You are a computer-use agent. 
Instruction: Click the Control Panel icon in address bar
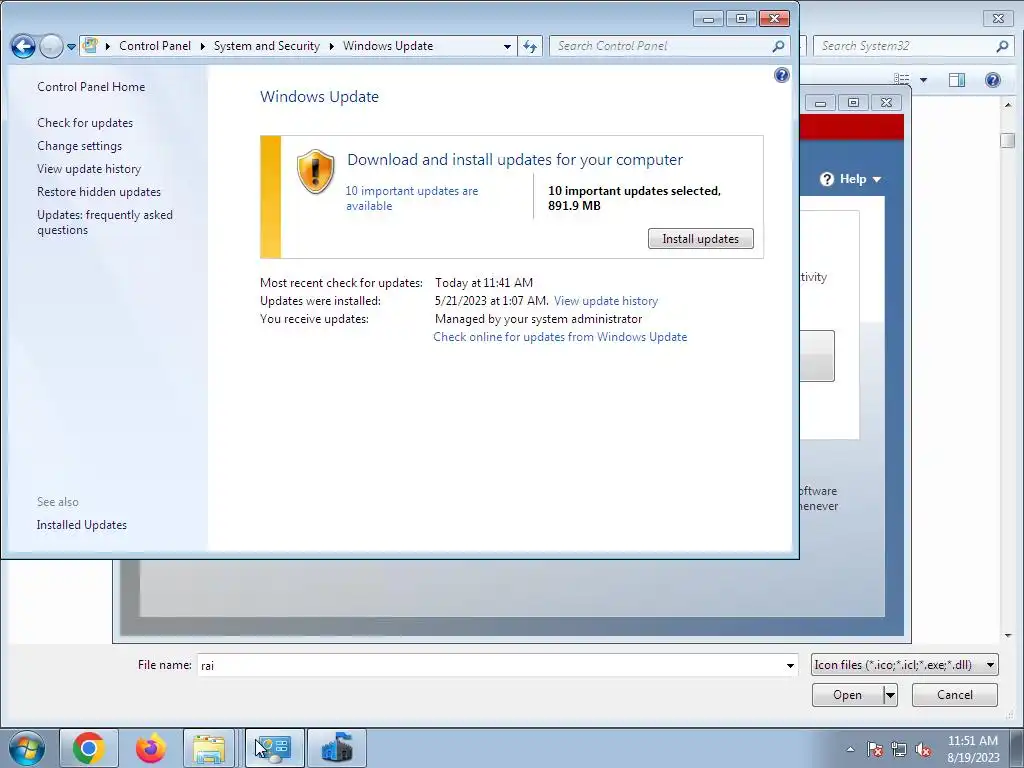click(x=91, y=46)
